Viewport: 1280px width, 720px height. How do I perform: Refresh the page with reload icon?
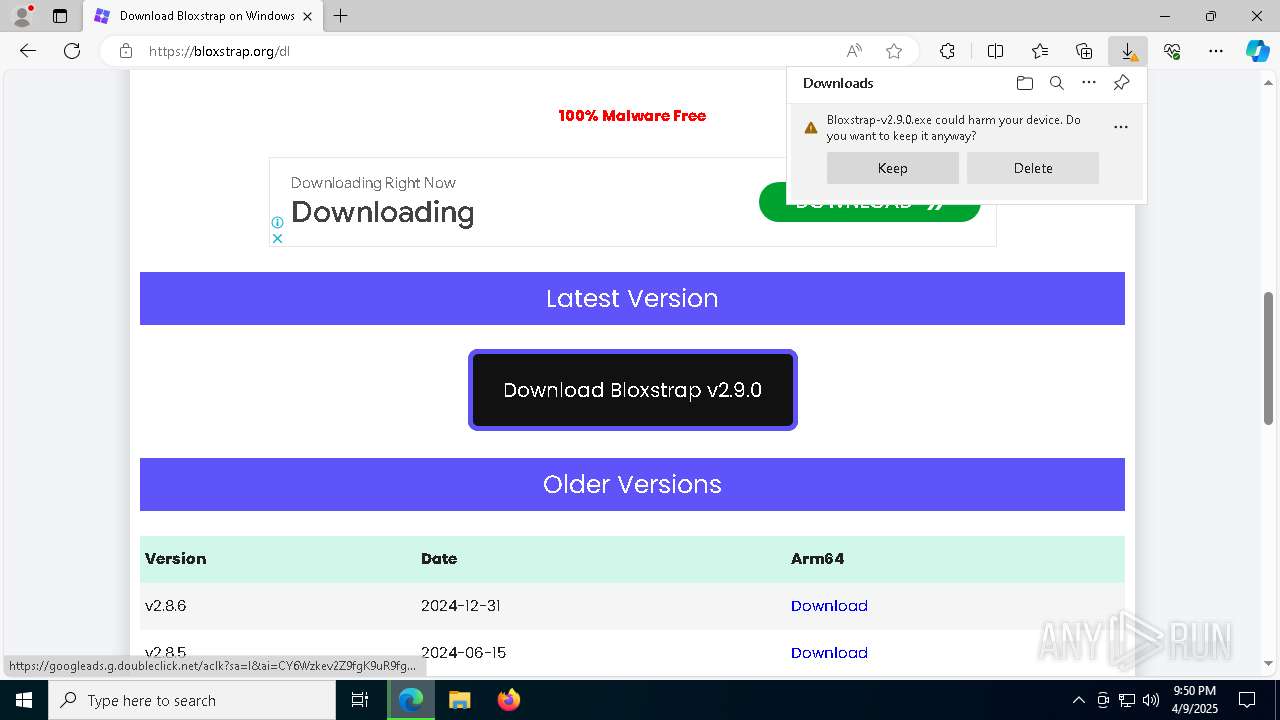click(72, 51)
